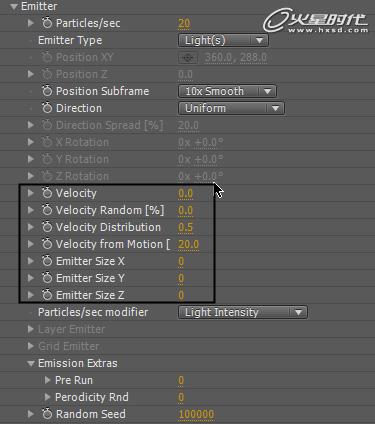
Task: Click the Emitter Size X stopwatch
Action: pos(47,261)
